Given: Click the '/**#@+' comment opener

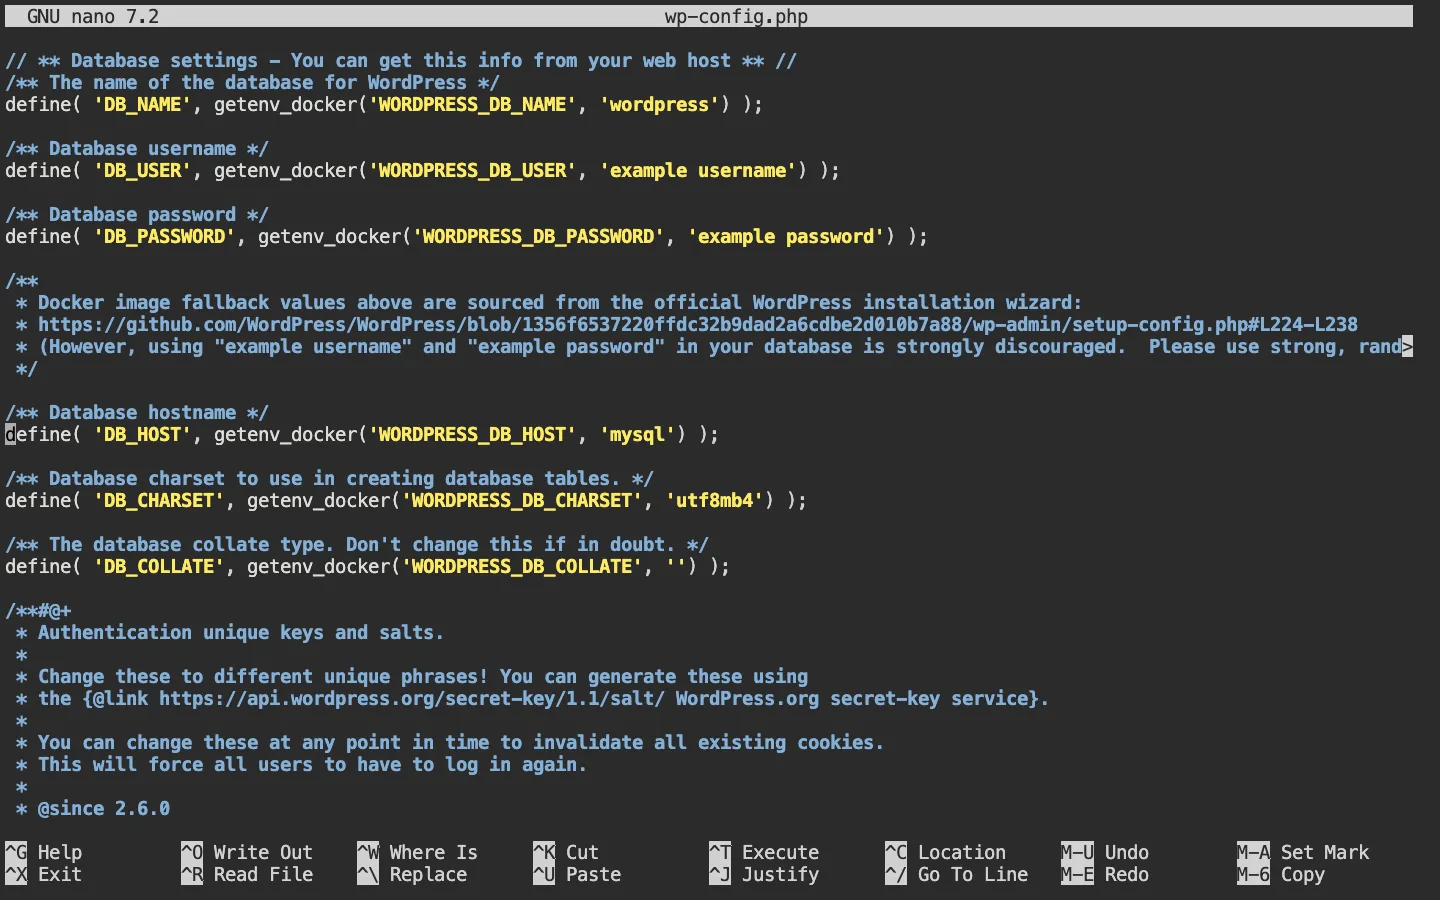Looking at the screenshot, I should click(x=38, y=610).
